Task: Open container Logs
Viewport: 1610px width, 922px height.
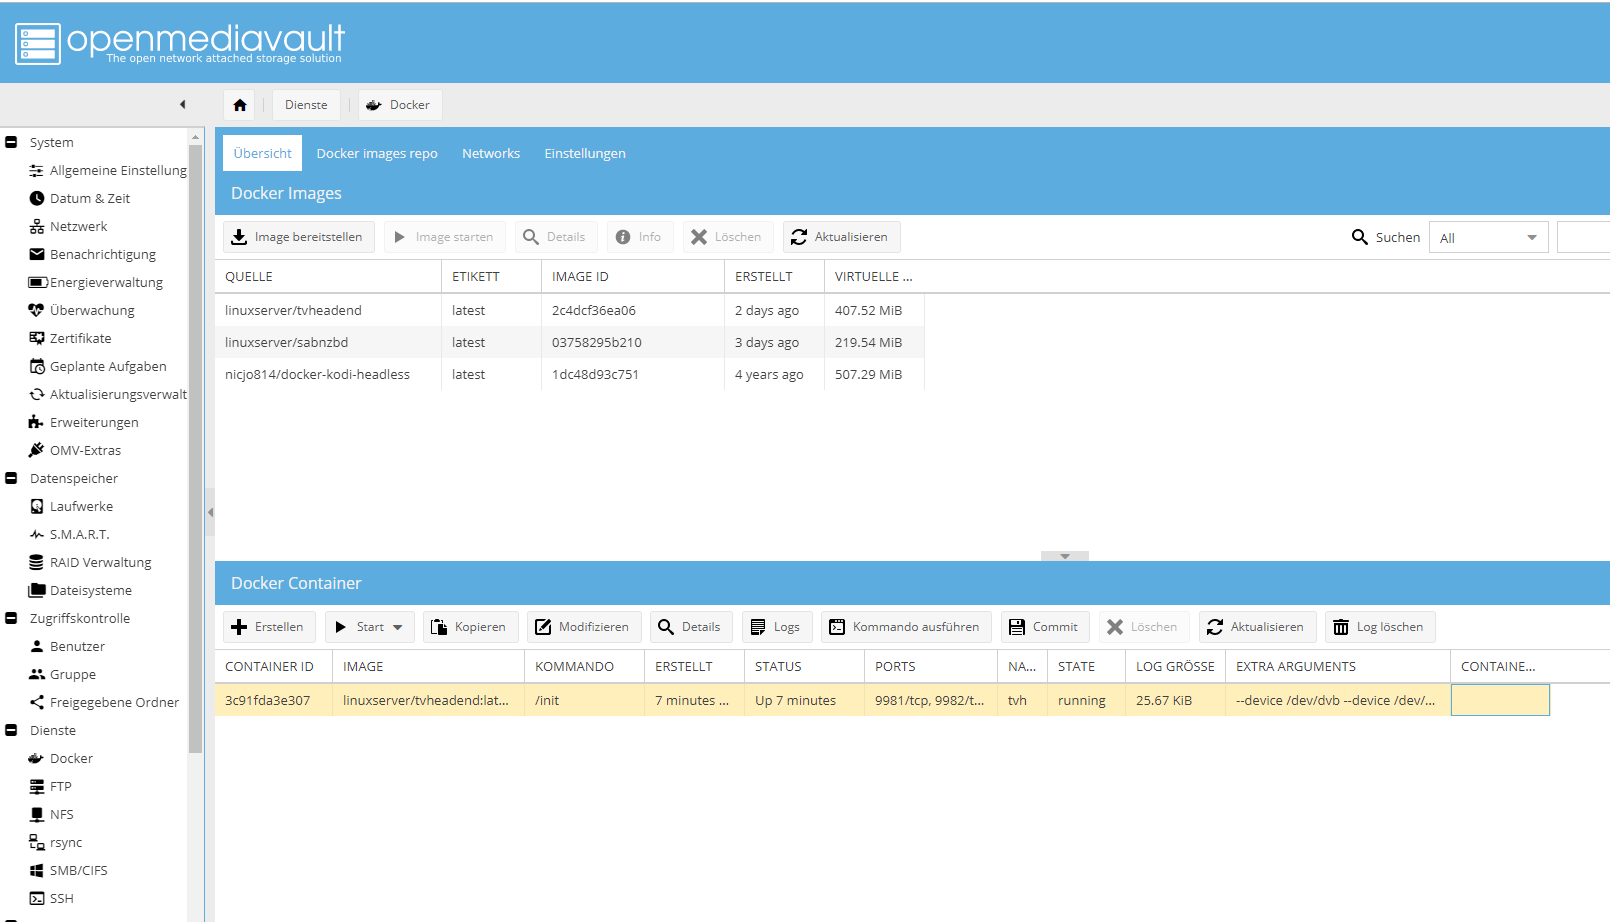Action: click(x=777, y=627)
